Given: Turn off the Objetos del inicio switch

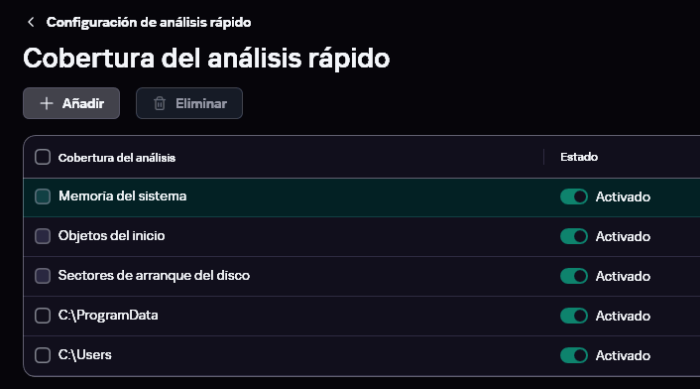Looking at the screenshot, I should point(574,236).
